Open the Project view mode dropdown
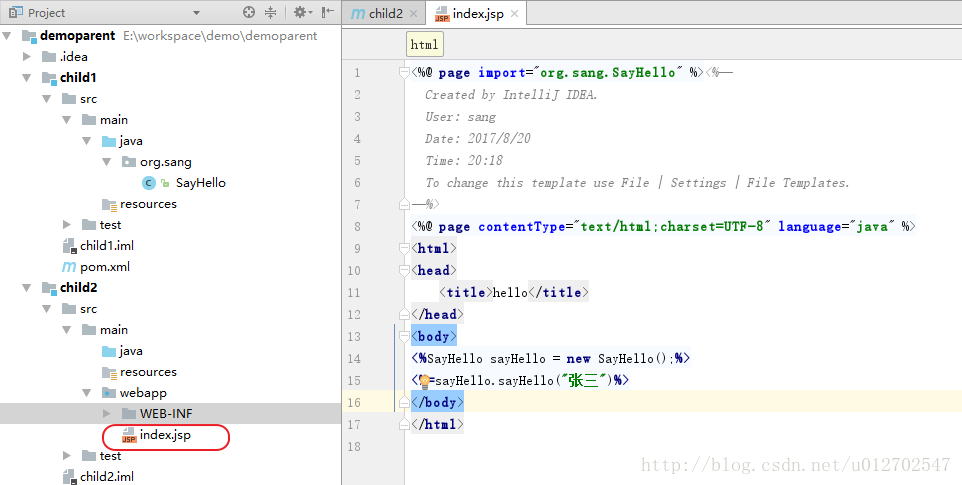The width and height of the screenshot is (962, 485). coord(195,13)
